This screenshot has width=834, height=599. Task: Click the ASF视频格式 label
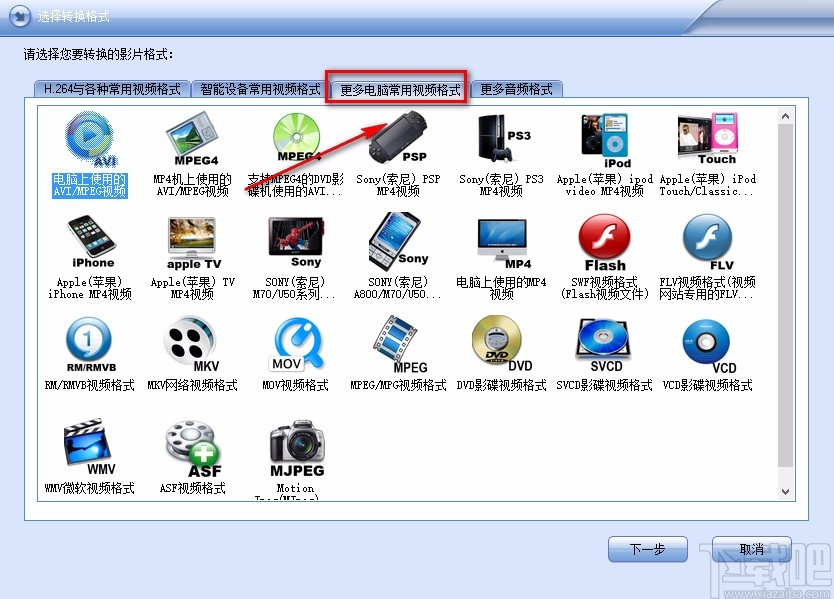[193, 488]
